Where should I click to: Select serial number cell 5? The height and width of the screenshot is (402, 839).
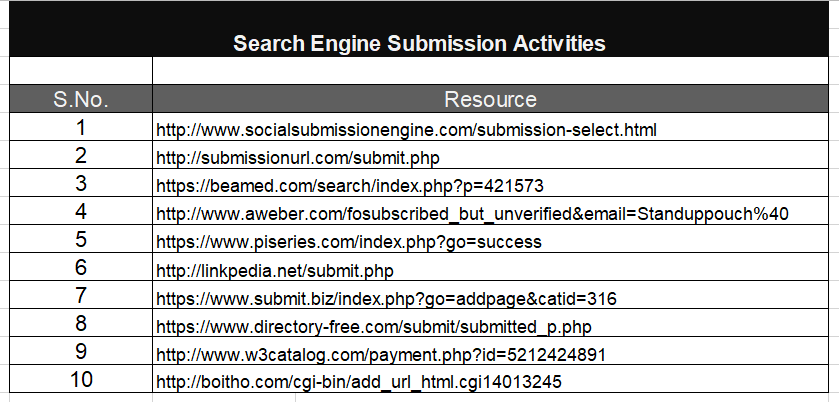tap(81, 239)
